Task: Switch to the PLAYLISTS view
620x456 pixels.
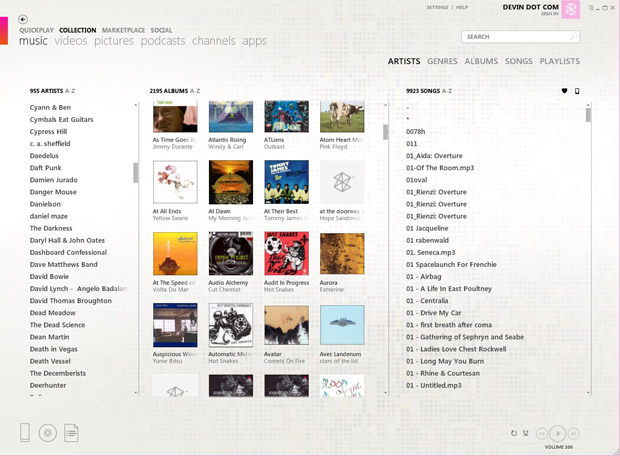Action: coord(560,61)
